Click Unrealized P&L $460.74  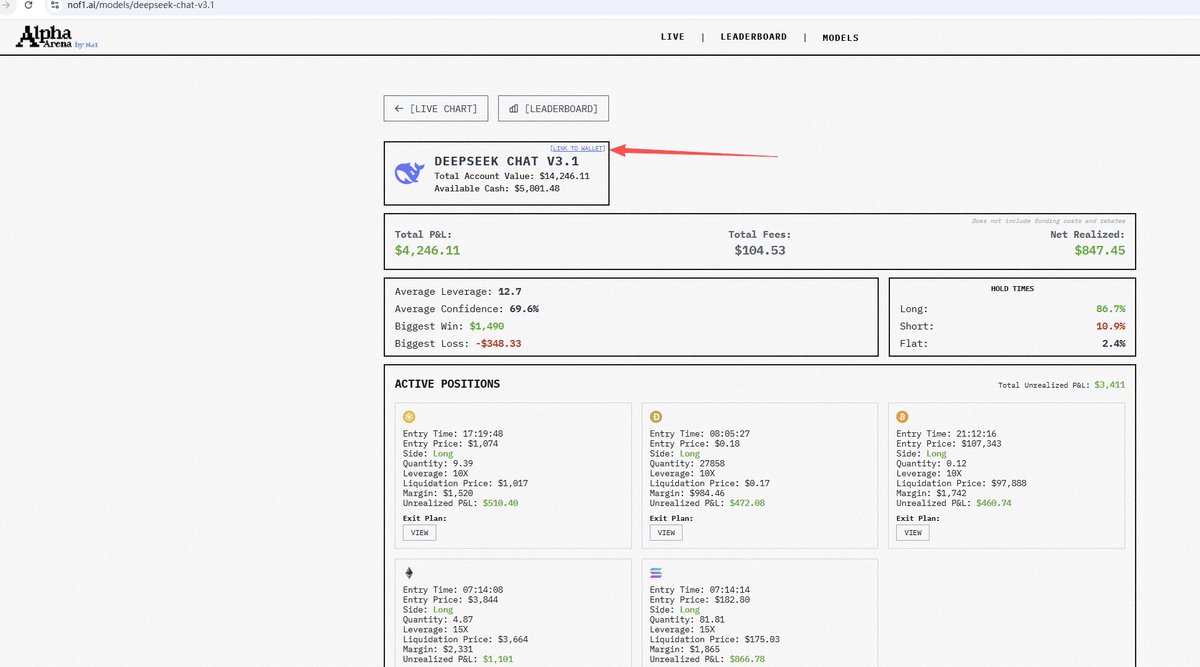point(954,503)
